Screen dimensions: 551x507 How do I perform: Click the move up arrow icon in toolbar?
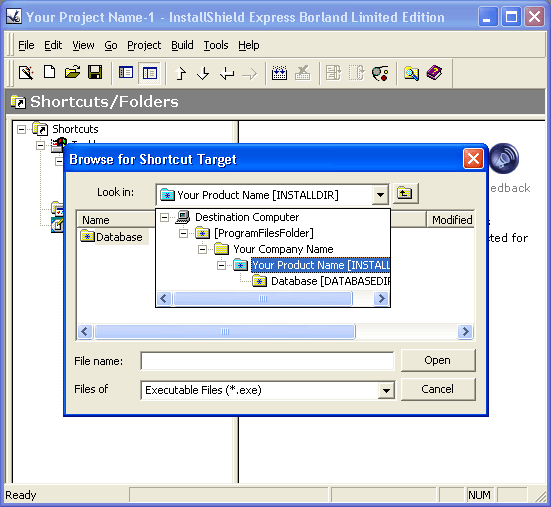coord(181,73)
